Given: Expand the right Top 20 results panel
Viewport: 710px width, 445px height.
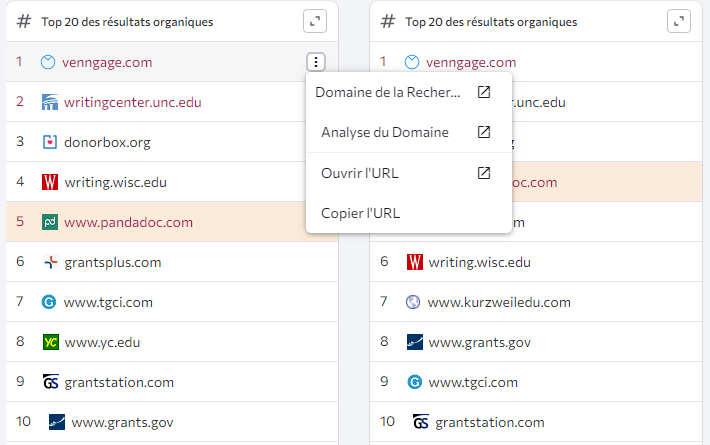Looking at the screenshot, I should [x=679, y=21].
